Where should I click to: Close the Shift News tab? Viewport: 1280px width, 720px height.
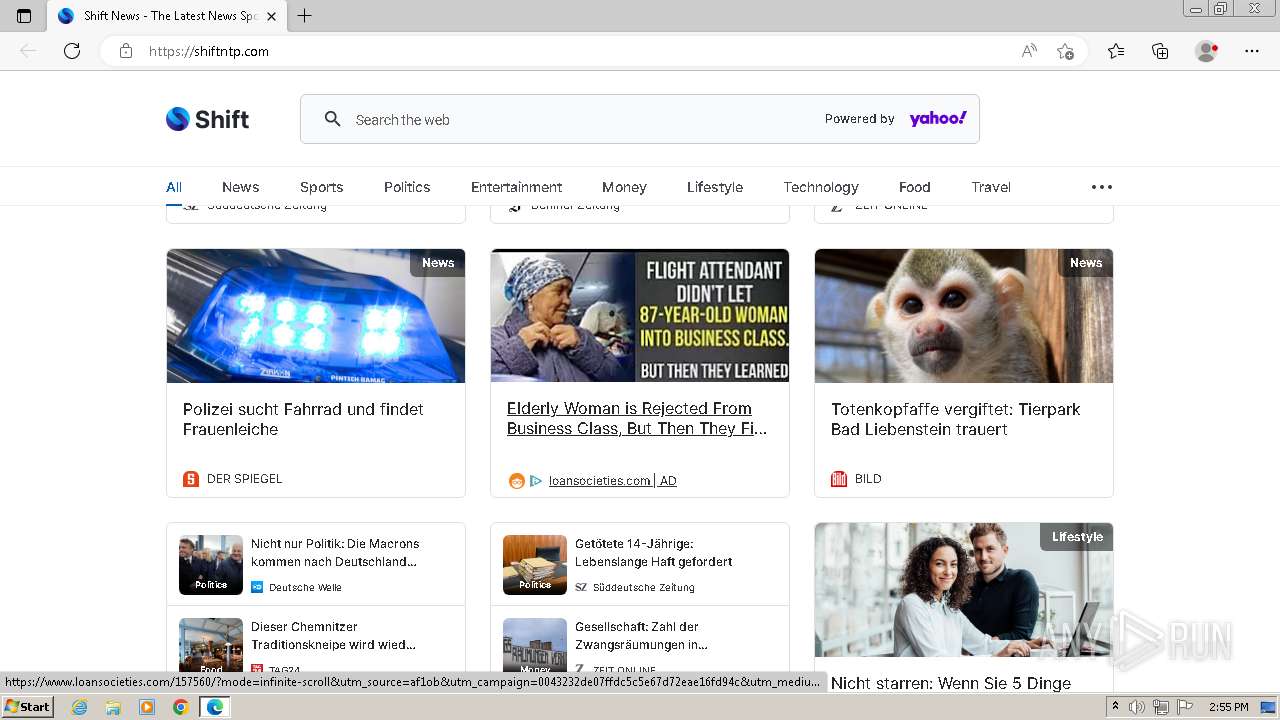click(271, 16)
